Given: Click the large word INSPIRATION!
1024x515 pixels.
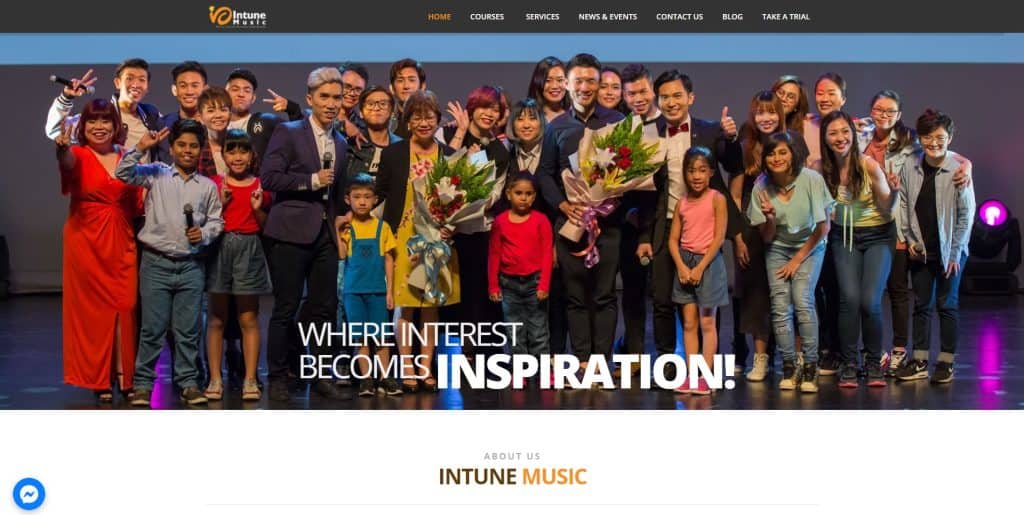Looking at the screenshot, I should tap(586, 372).
